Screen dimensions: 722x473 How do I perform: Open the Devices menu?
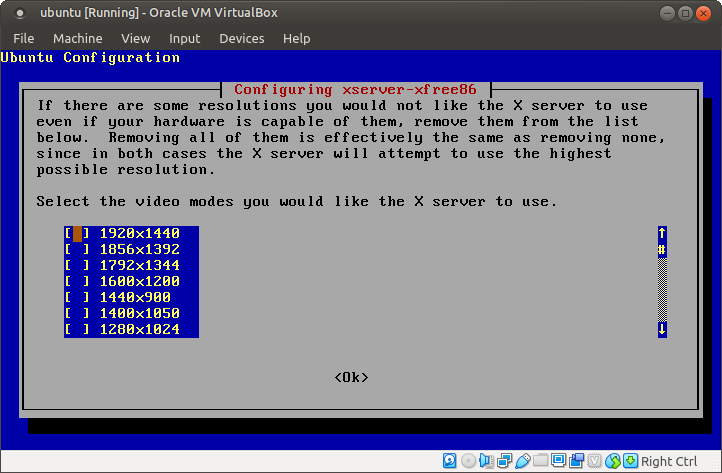[242, 38]
